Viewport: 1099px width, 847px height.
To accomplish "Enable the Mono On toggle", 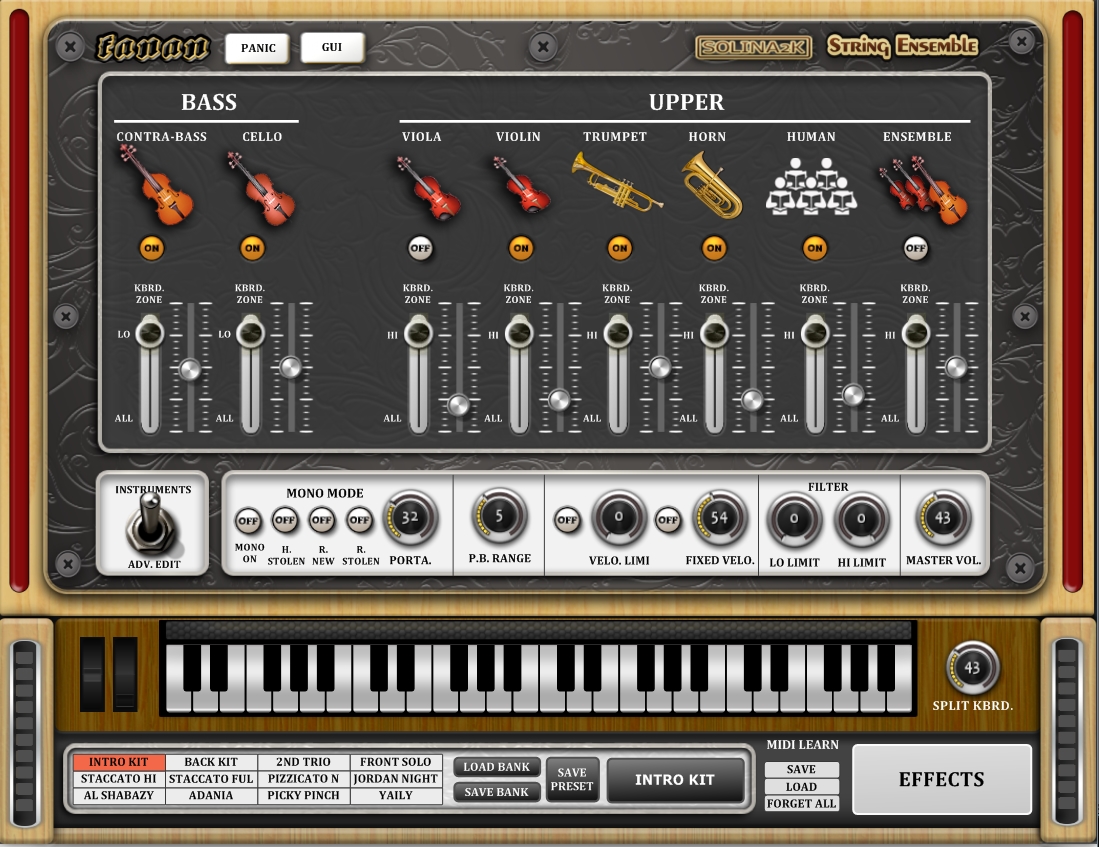I will point(248,521).
